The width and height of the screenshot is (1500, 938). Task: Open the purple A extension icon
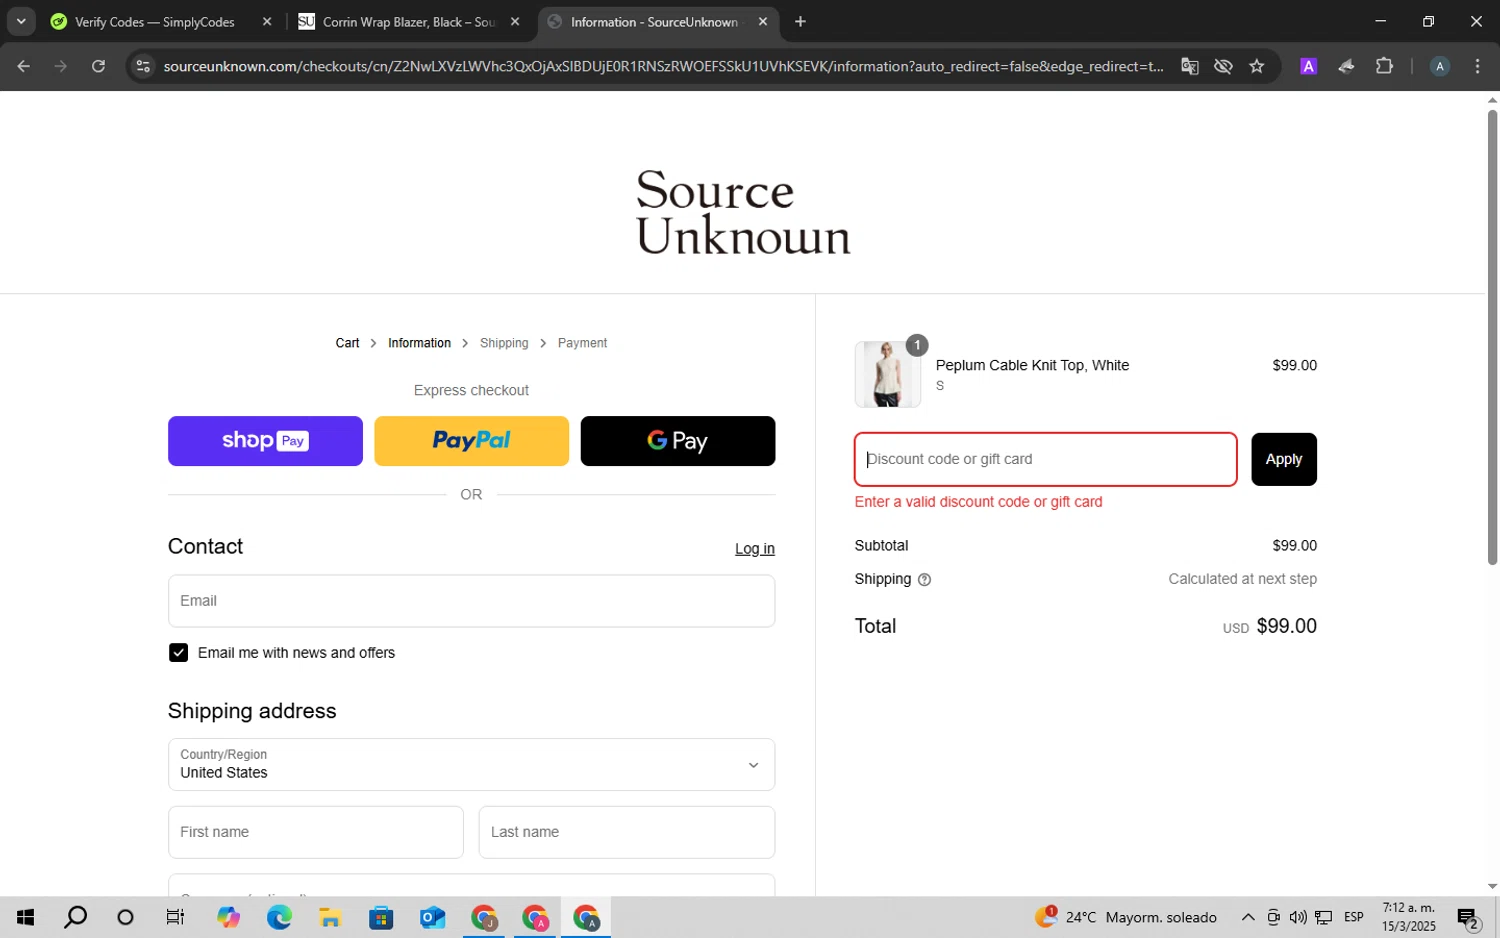pos(1308,66)
